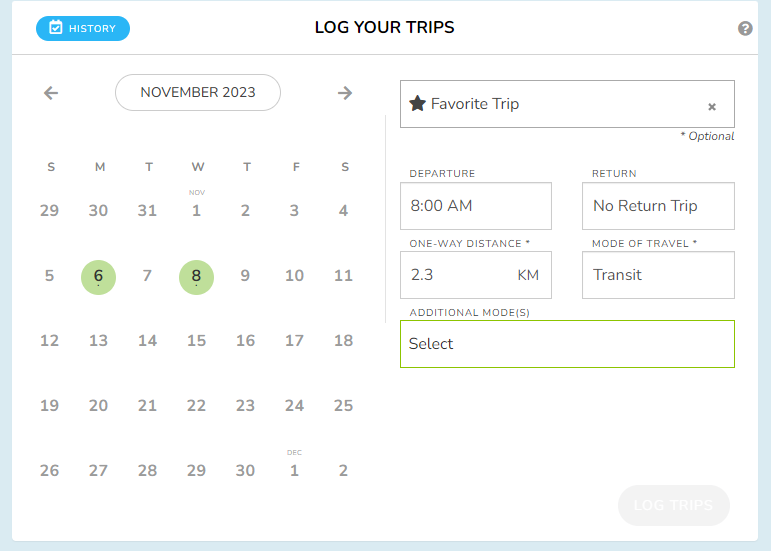
Task: Advance to next month with right arrow
Action: pos(345,93)
